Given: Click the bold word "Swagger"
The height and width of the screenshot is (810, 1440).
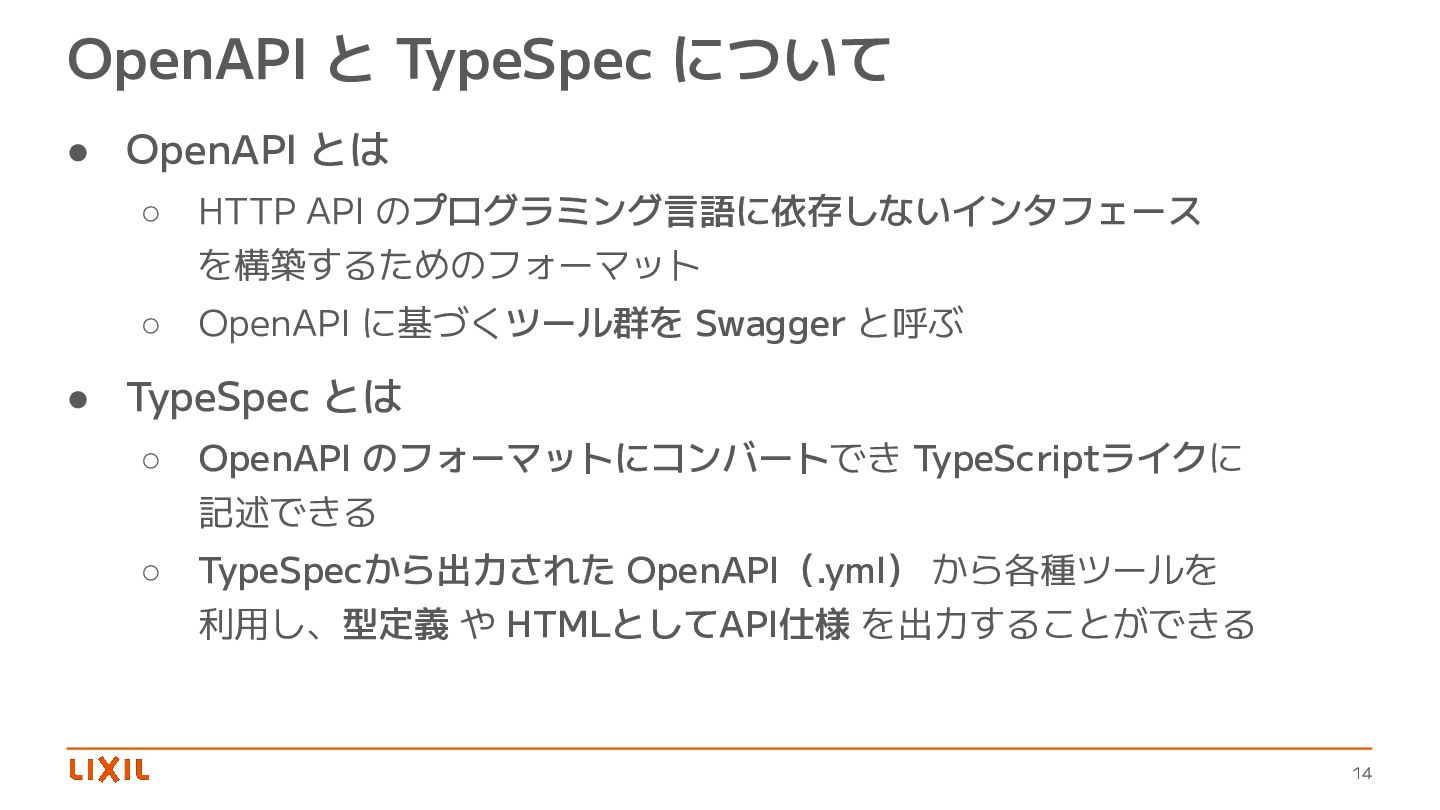Looking at the screenshot, I should point(769,324).
